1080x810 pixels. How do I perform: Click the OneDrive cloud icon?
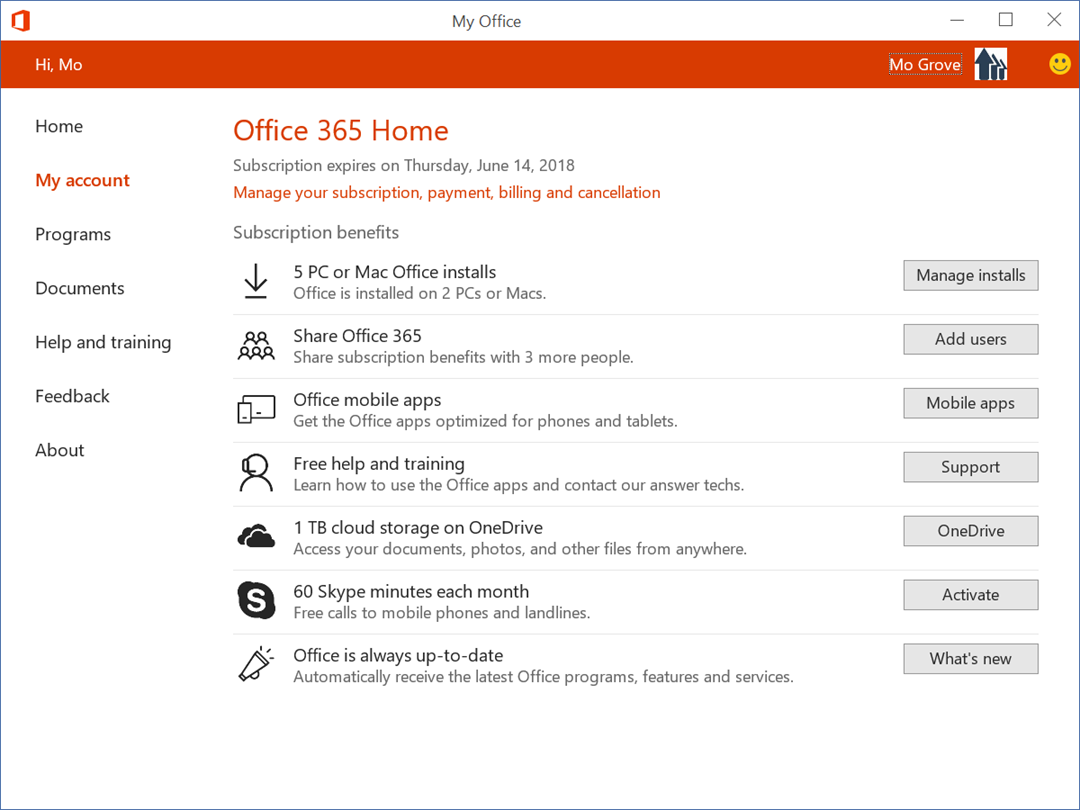[256, 536]
